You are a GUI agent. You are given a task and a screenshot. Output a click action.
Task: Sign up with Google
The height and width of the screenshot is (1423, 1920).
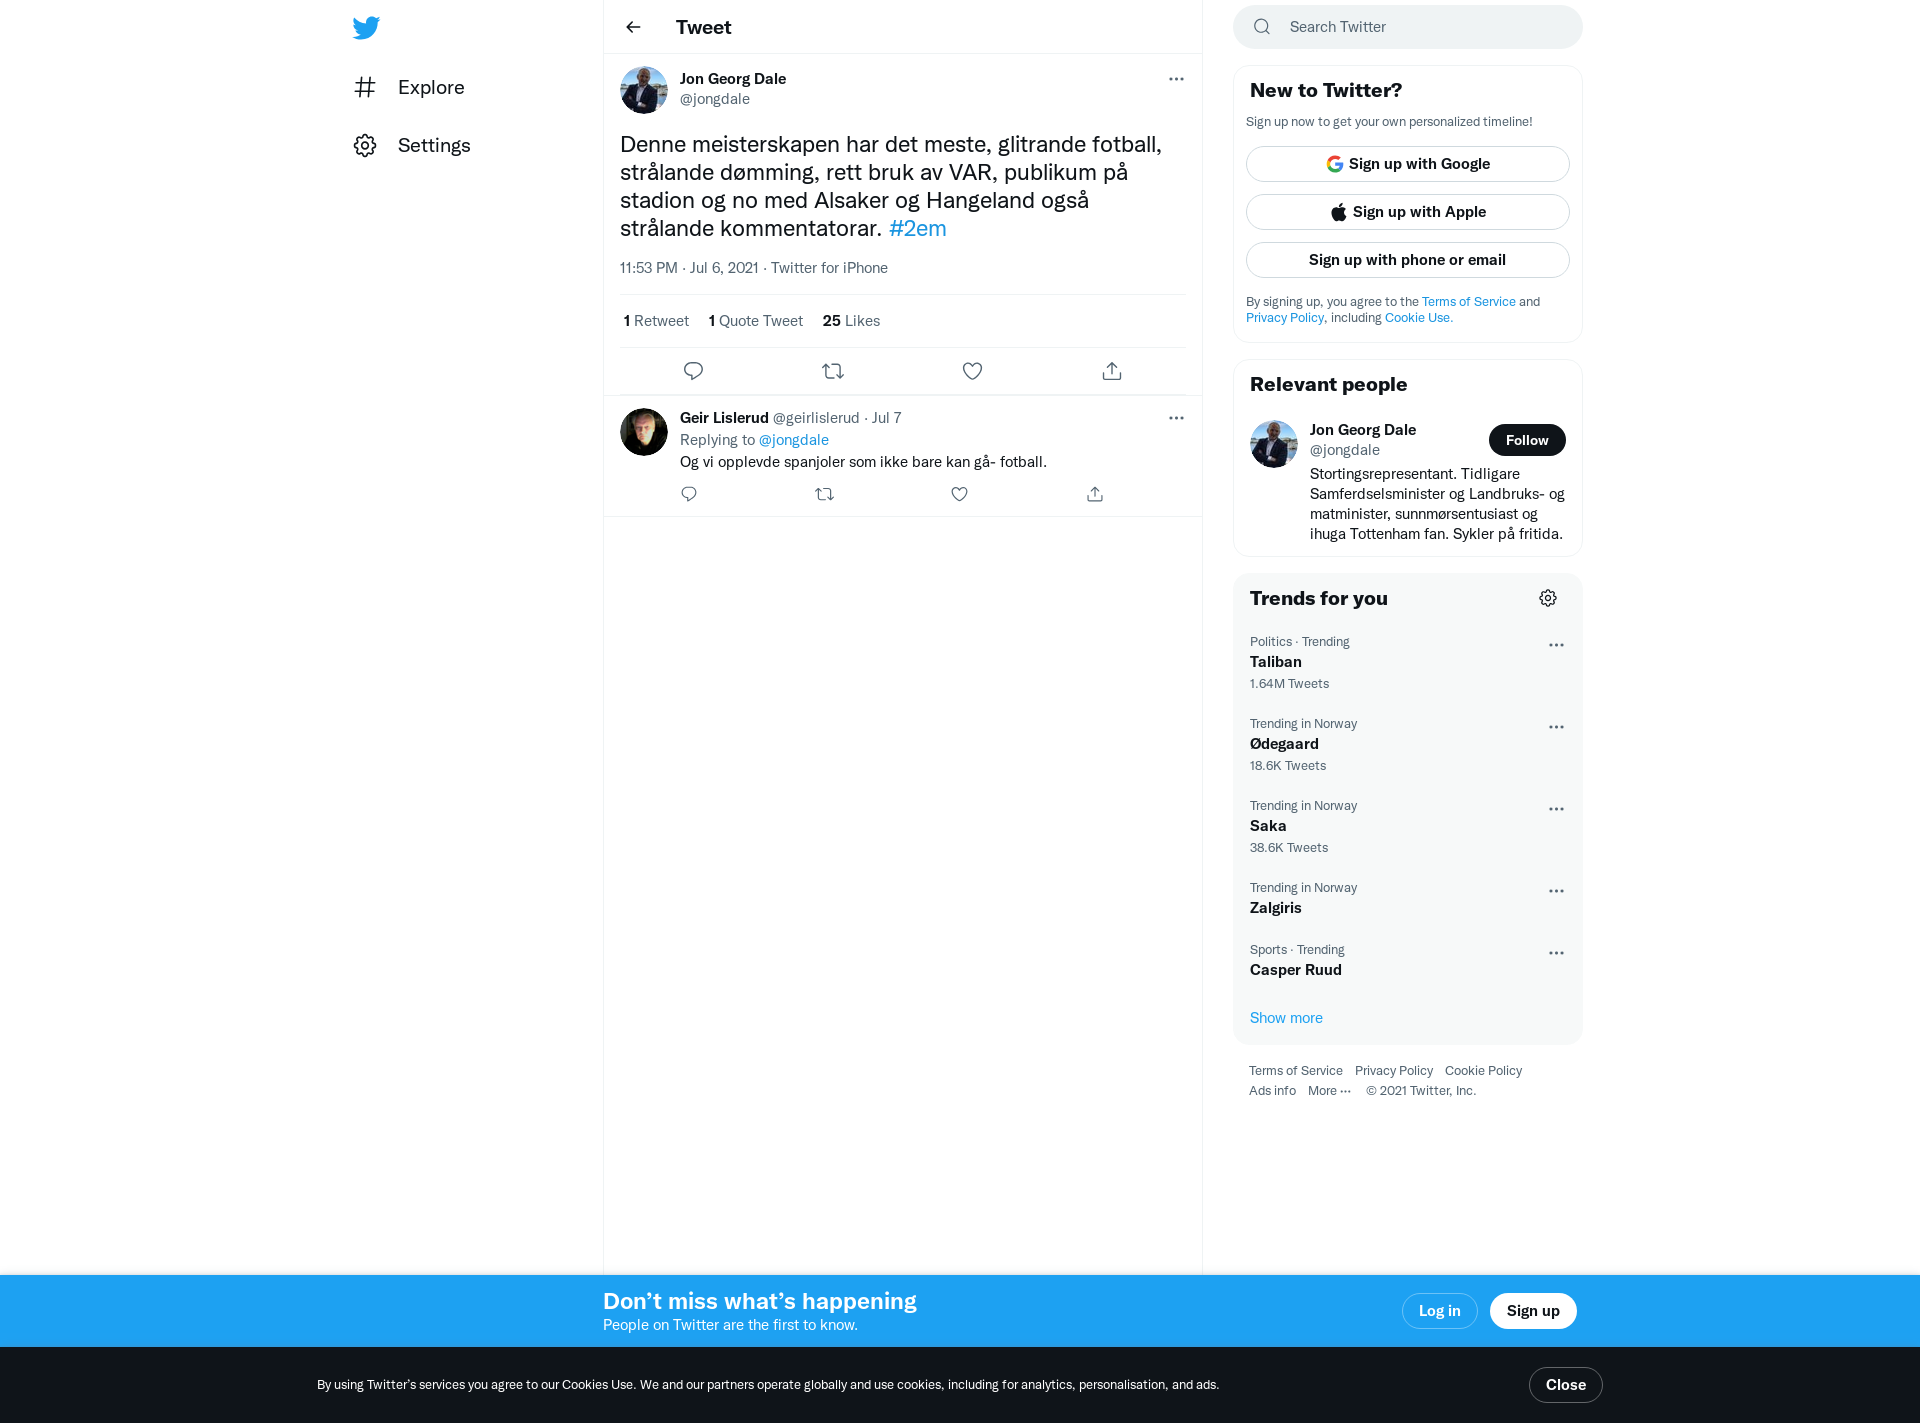(1408, 164)
